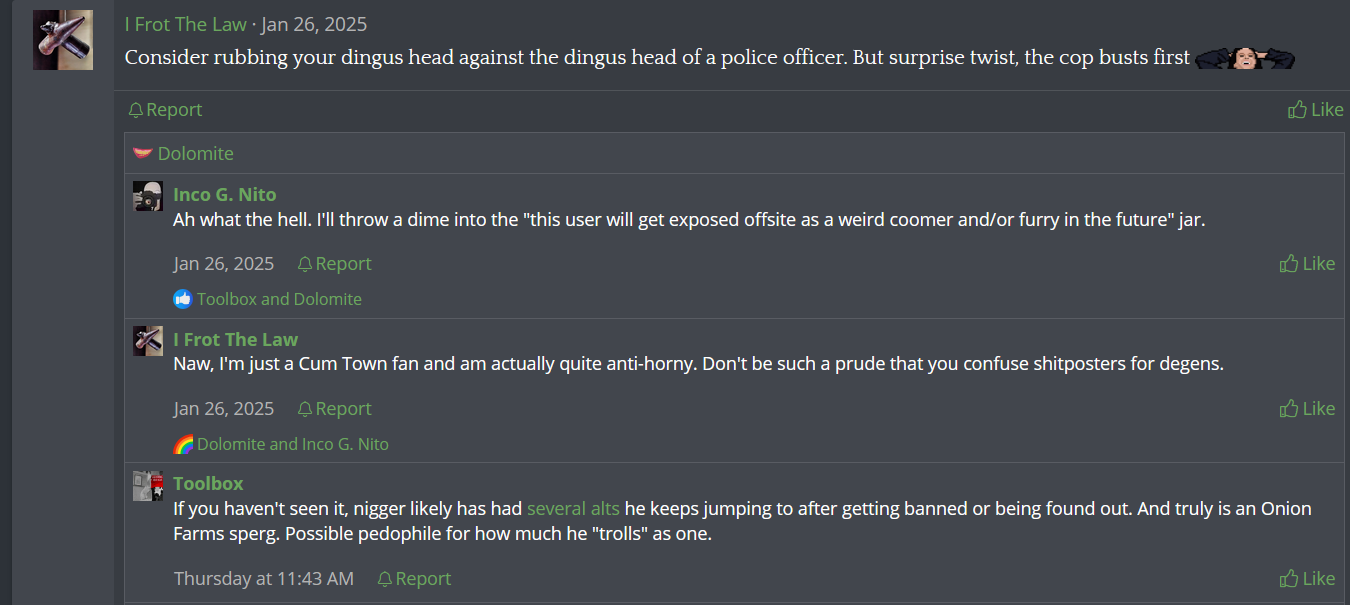Click the lips reaction icon beside Dolomite
The image size is (1350, 605).
143,154
